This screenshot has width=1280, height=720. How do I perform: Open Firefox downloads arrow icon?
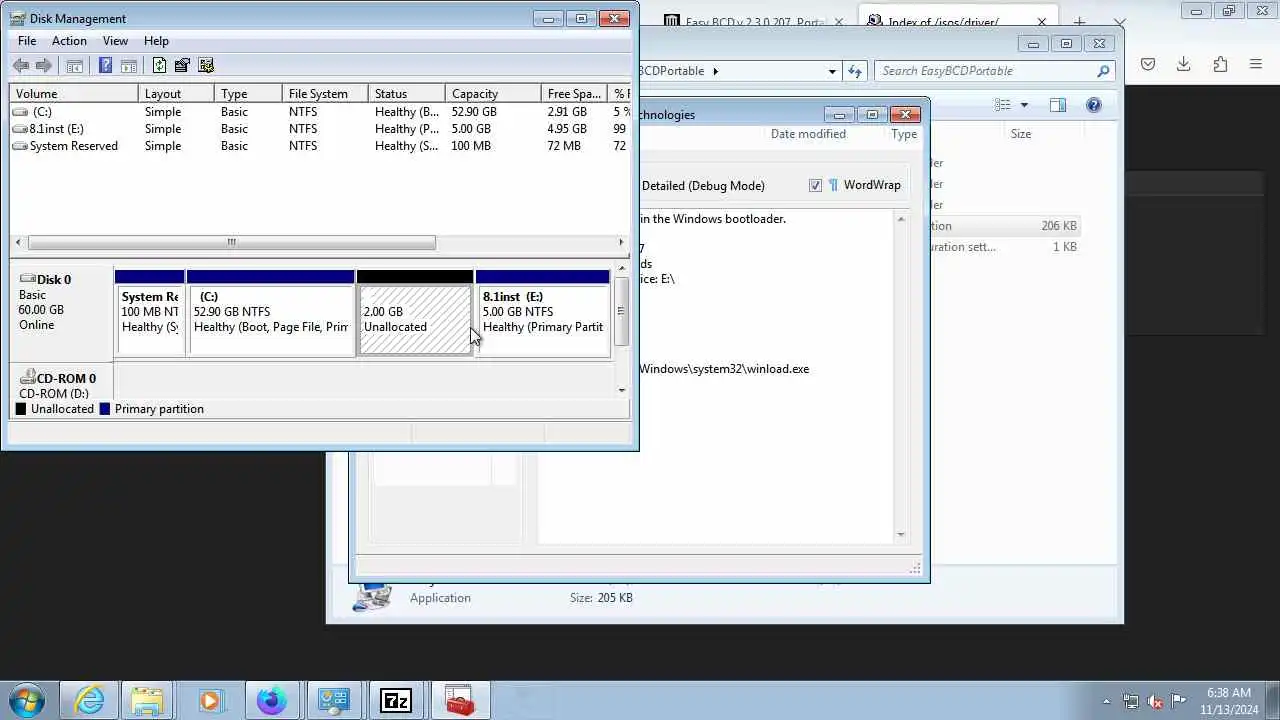pyautogui.click(x=1184, y=64)
